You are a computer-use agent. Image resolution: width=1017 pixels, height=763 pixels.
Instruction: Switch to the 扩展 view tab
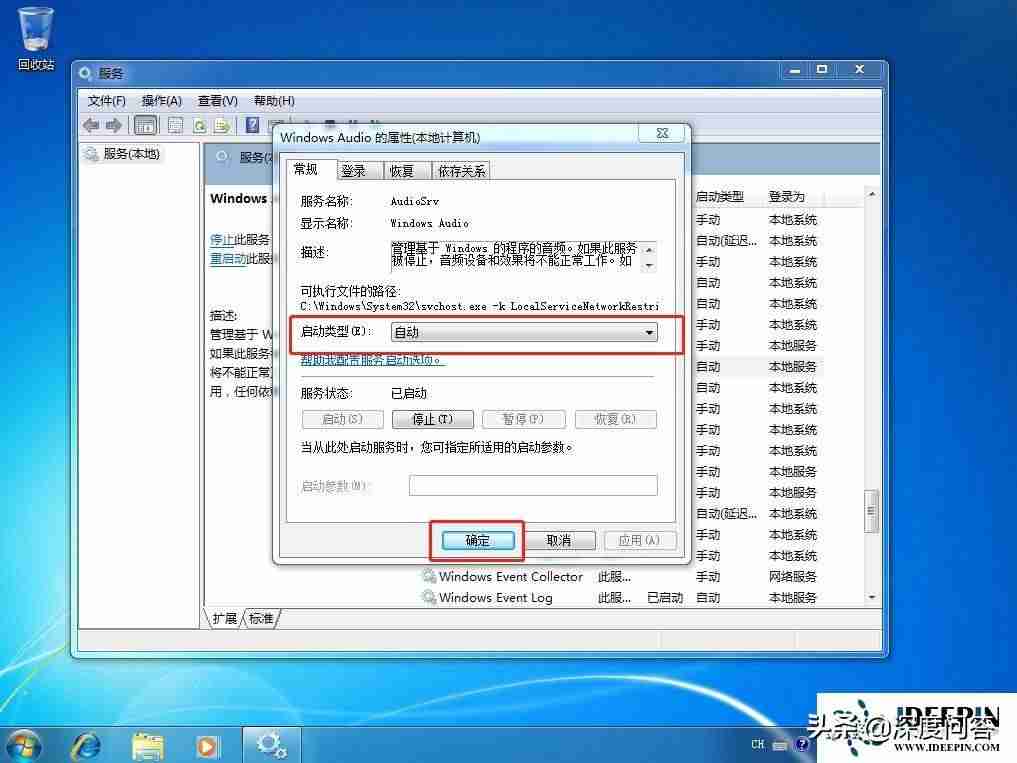pos(224,618)
